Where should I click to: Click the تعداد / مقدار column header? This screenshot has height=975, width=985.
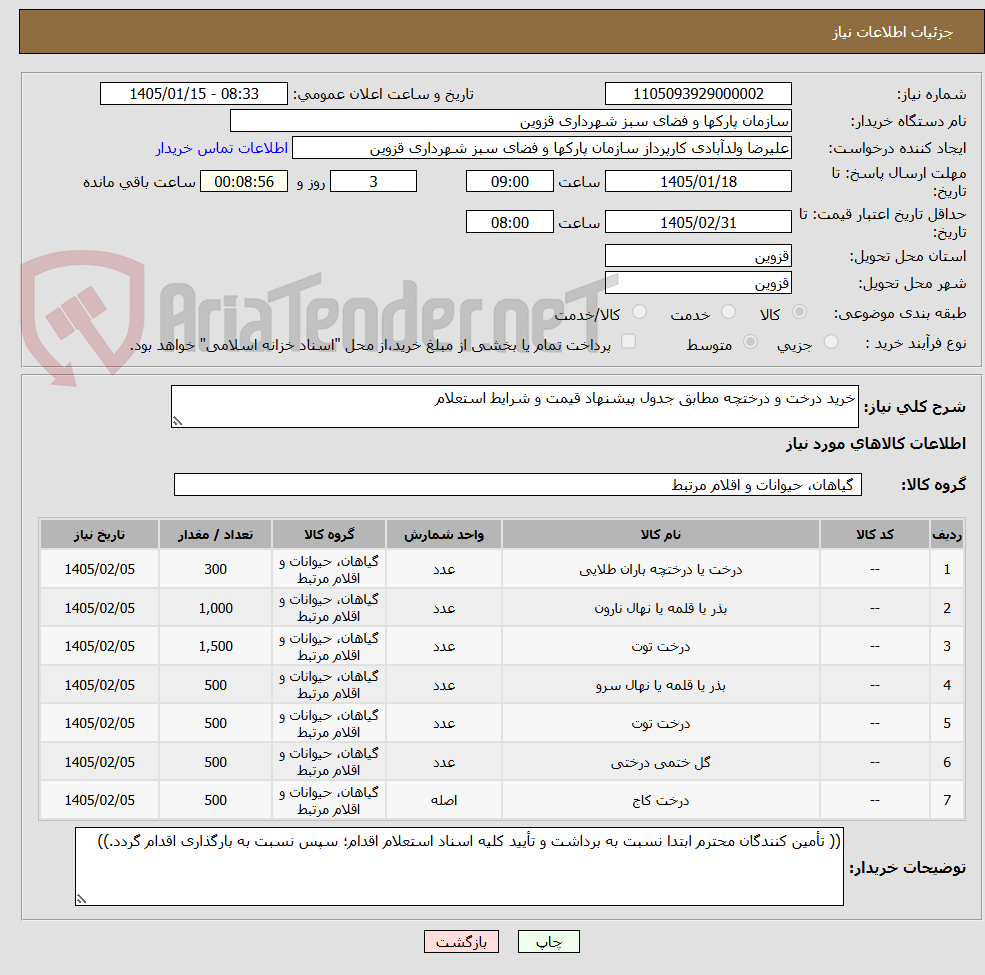click(215, 535)
